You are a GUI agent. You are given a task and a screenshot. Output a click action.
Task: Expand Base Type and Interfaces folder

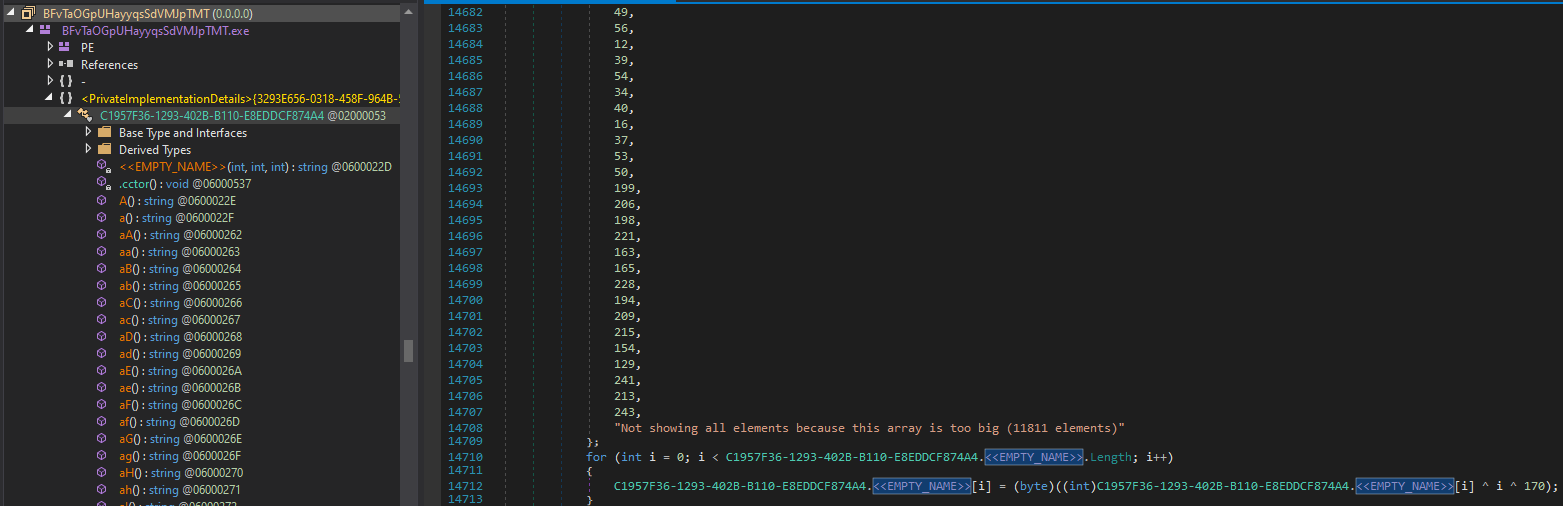(x=88, y=132)
